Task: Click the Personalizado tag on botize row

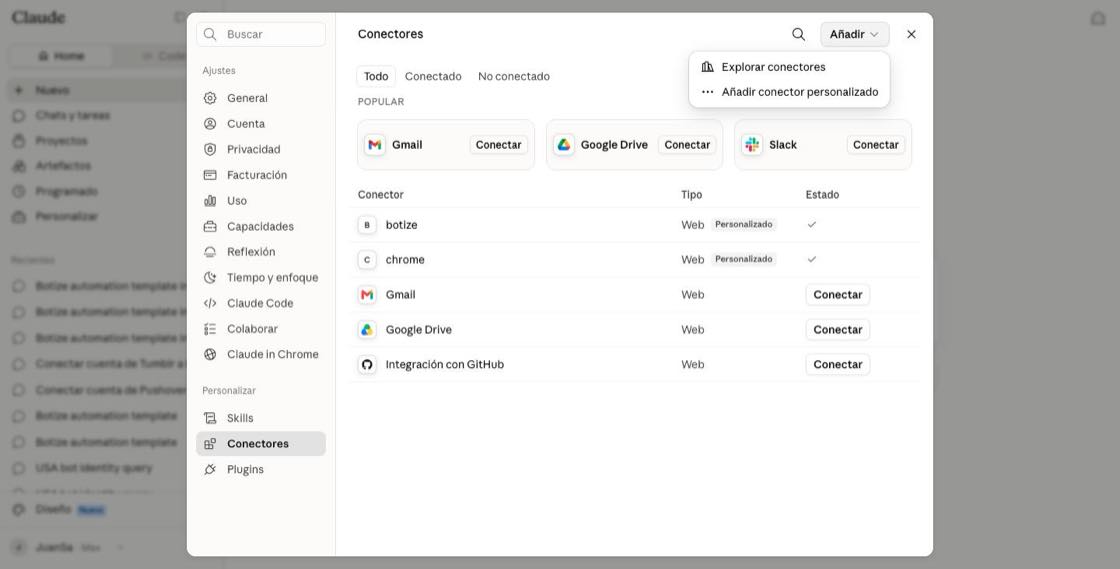Action: [744, 225]
